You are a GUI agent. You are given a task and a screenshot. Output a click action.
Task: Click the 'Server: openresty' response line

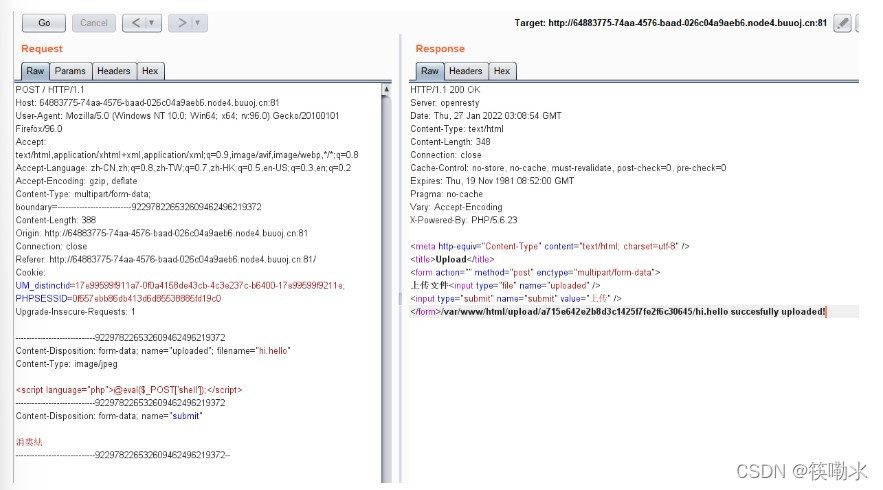(444, 103)
